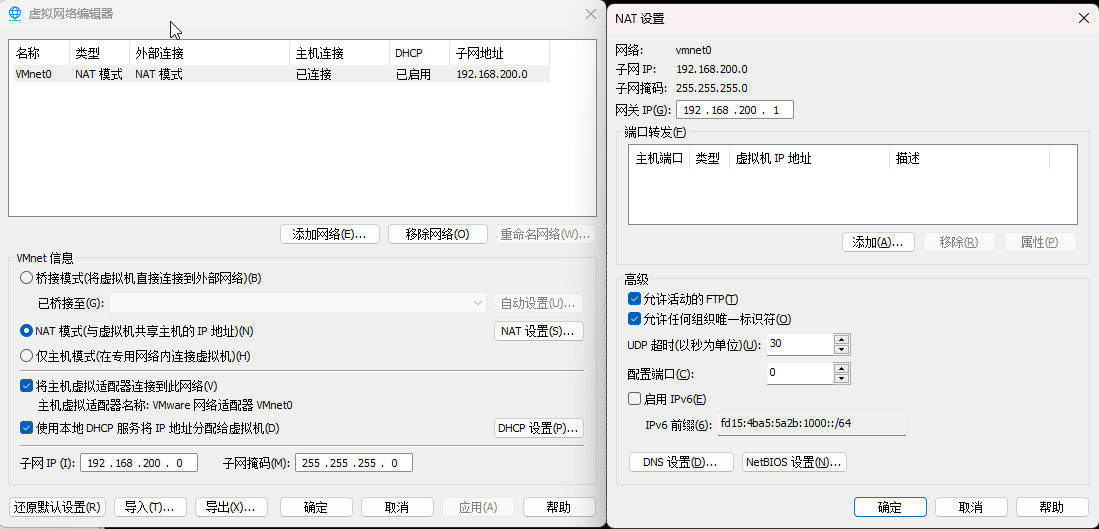
Task: Decrease UDP 超时 value with down arrow
Action: point(842,350)
